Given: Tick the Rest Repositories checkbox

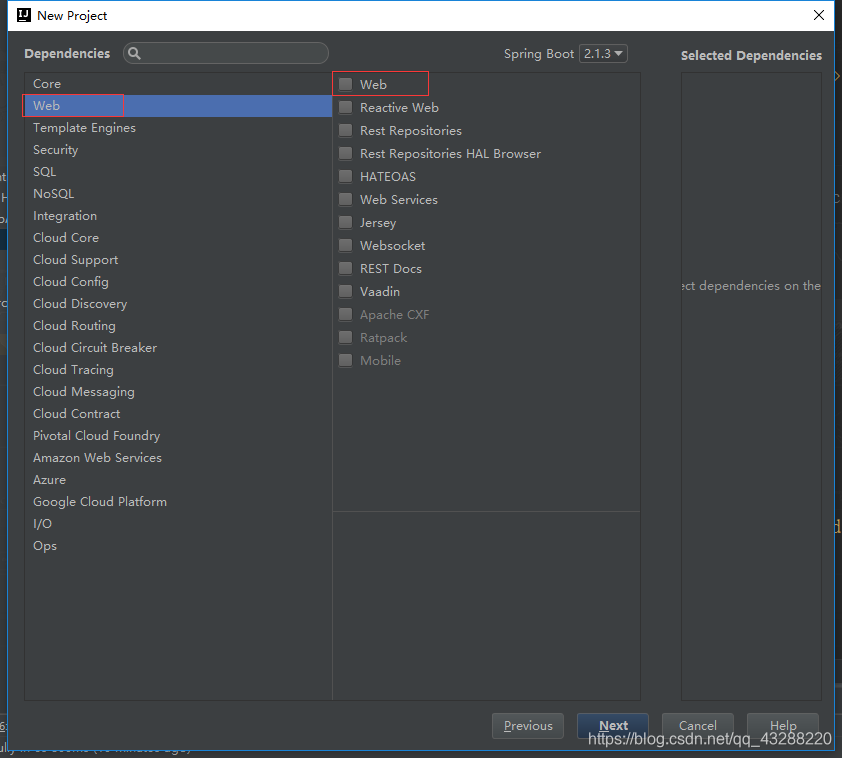Looking at the screenshot, I should point(345,130).
